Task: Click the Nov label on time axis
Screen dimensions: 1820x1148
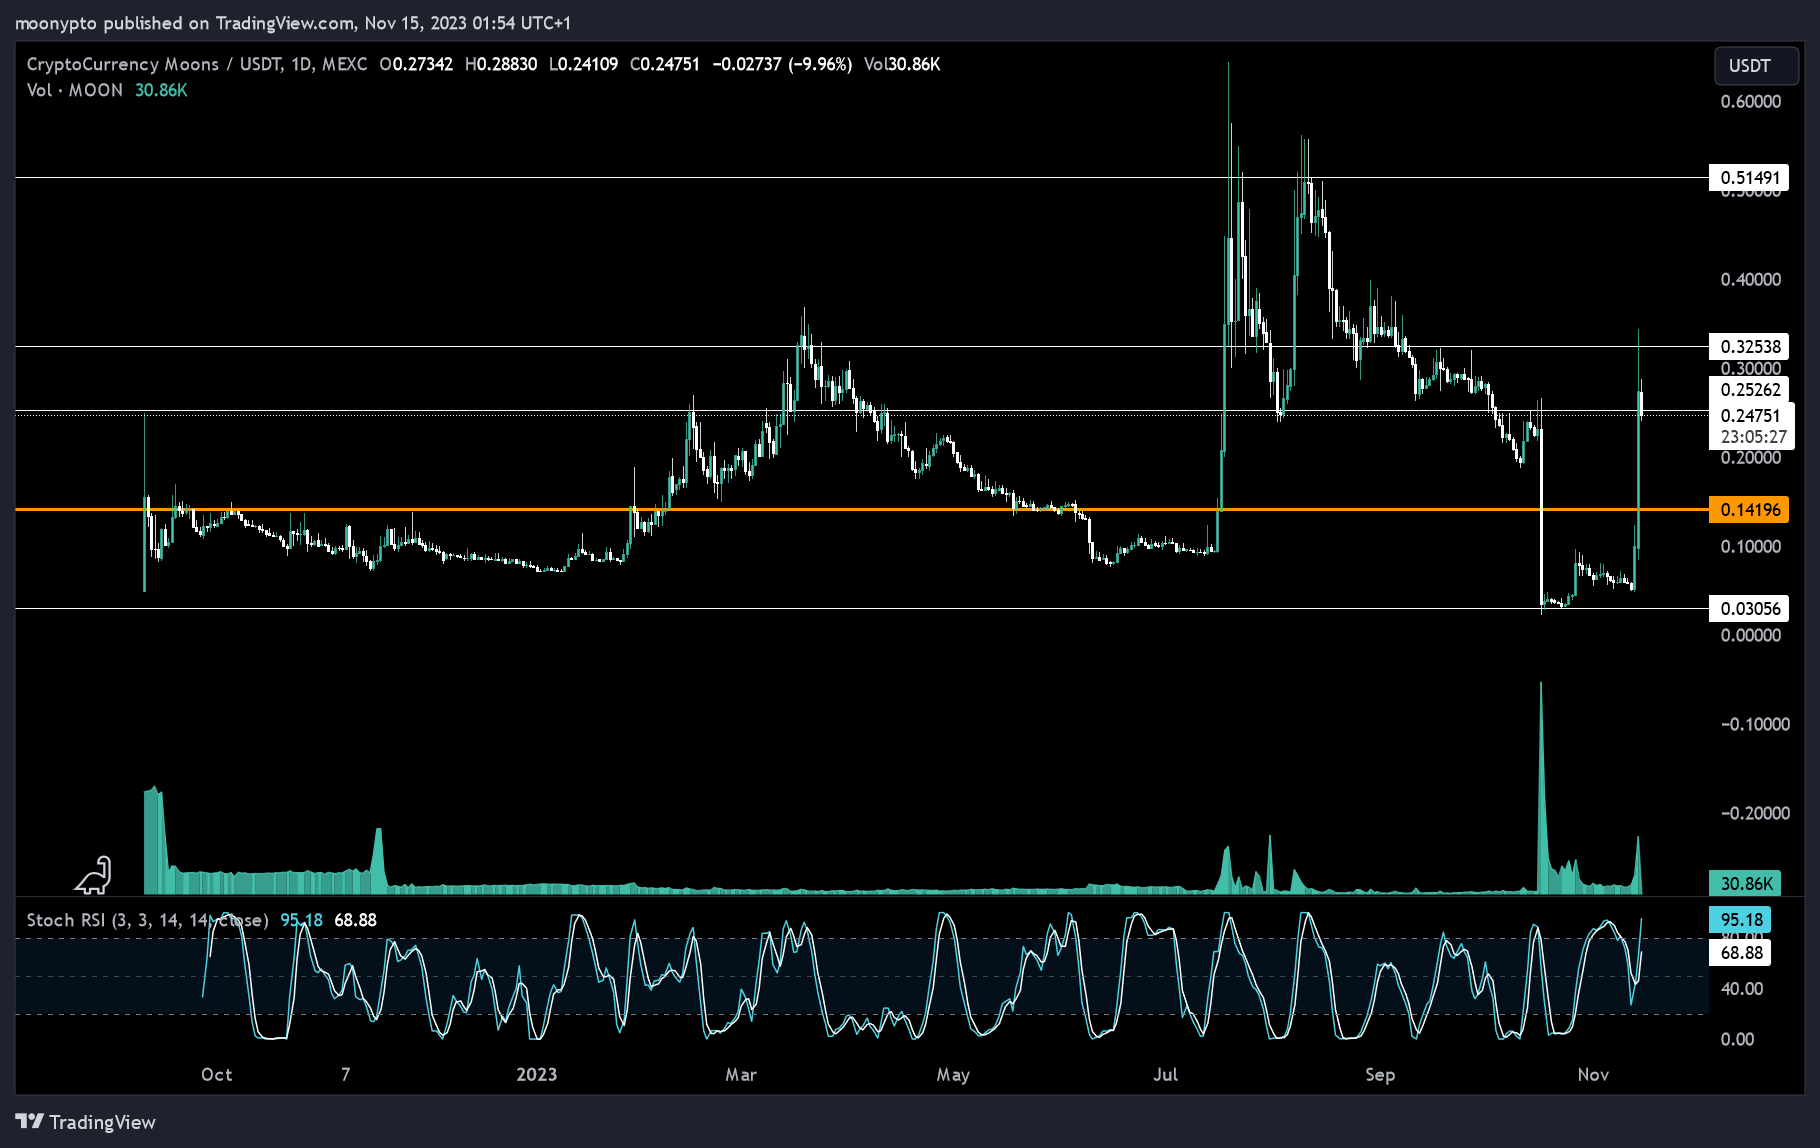Action: tap(1593, 1075)
